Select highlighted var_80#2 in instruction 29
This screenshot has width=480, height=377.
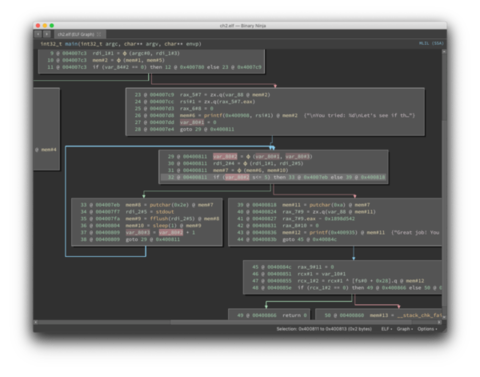[x=225, y=156]
